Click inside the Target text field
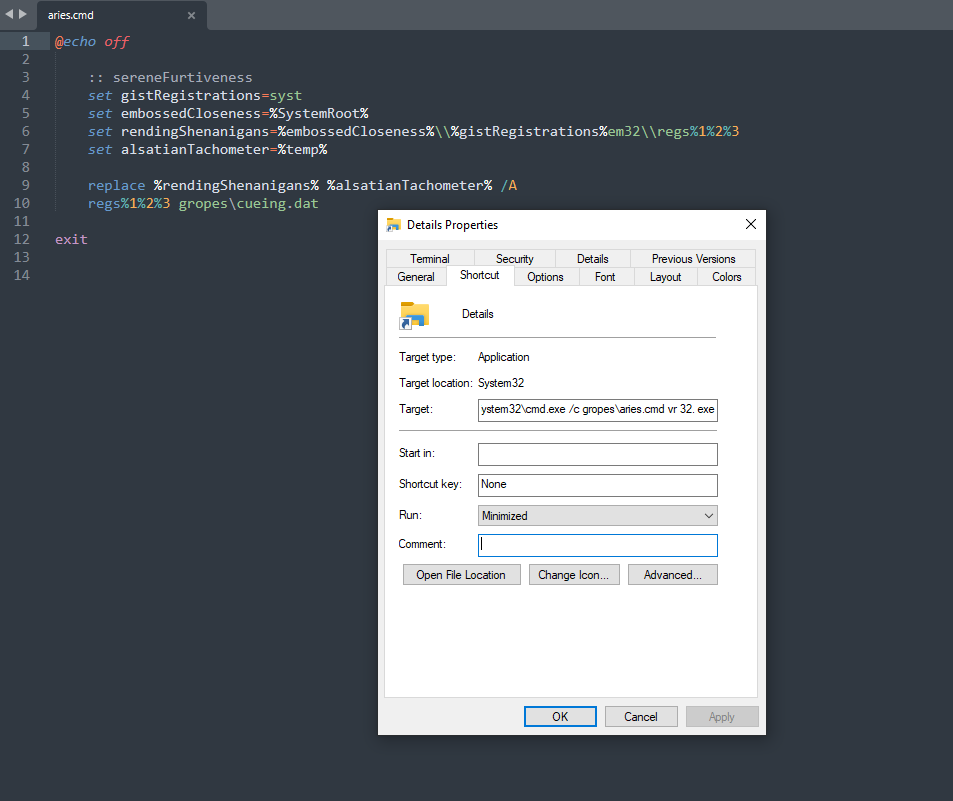Viewport: 953px width, 801px height. click(597, 409)
